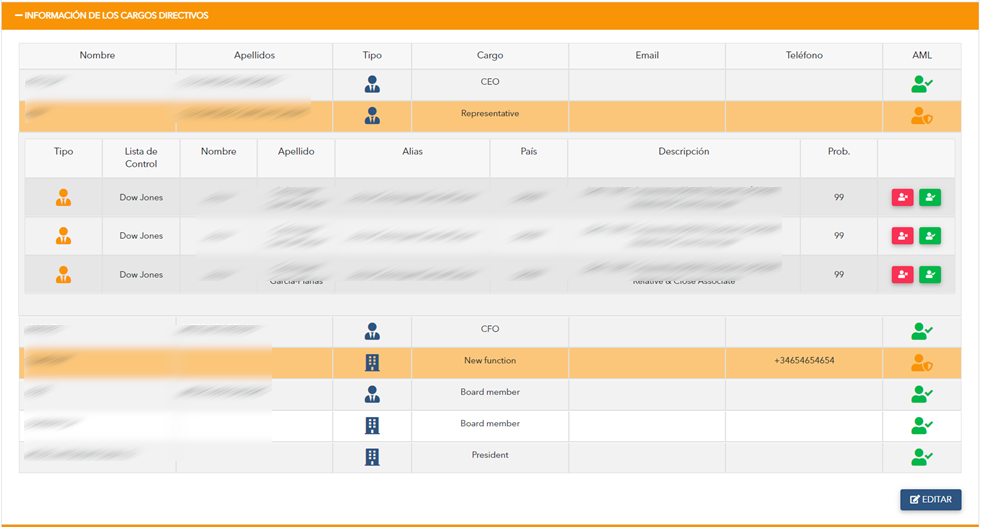Click the building type icon in President row
The height and width of the screenshot is (527, 981).
click(372, 457)
